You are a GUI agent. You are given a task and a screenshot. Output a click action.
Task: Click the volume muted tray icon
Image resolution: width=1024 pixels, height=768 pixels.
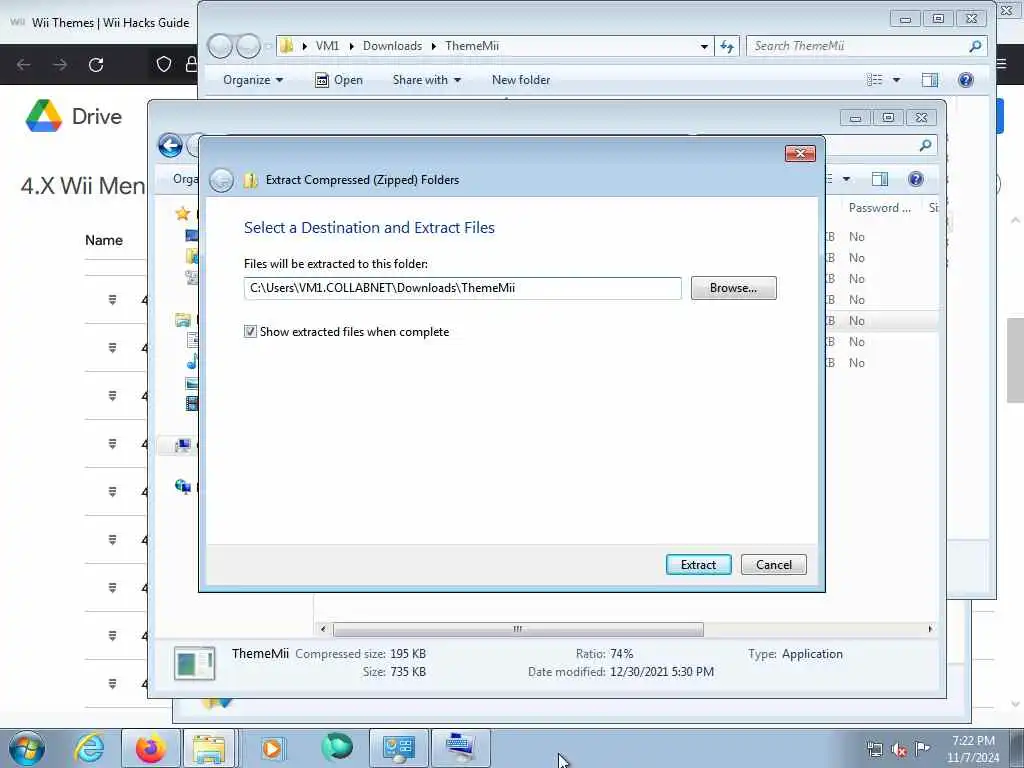[899, 750]
